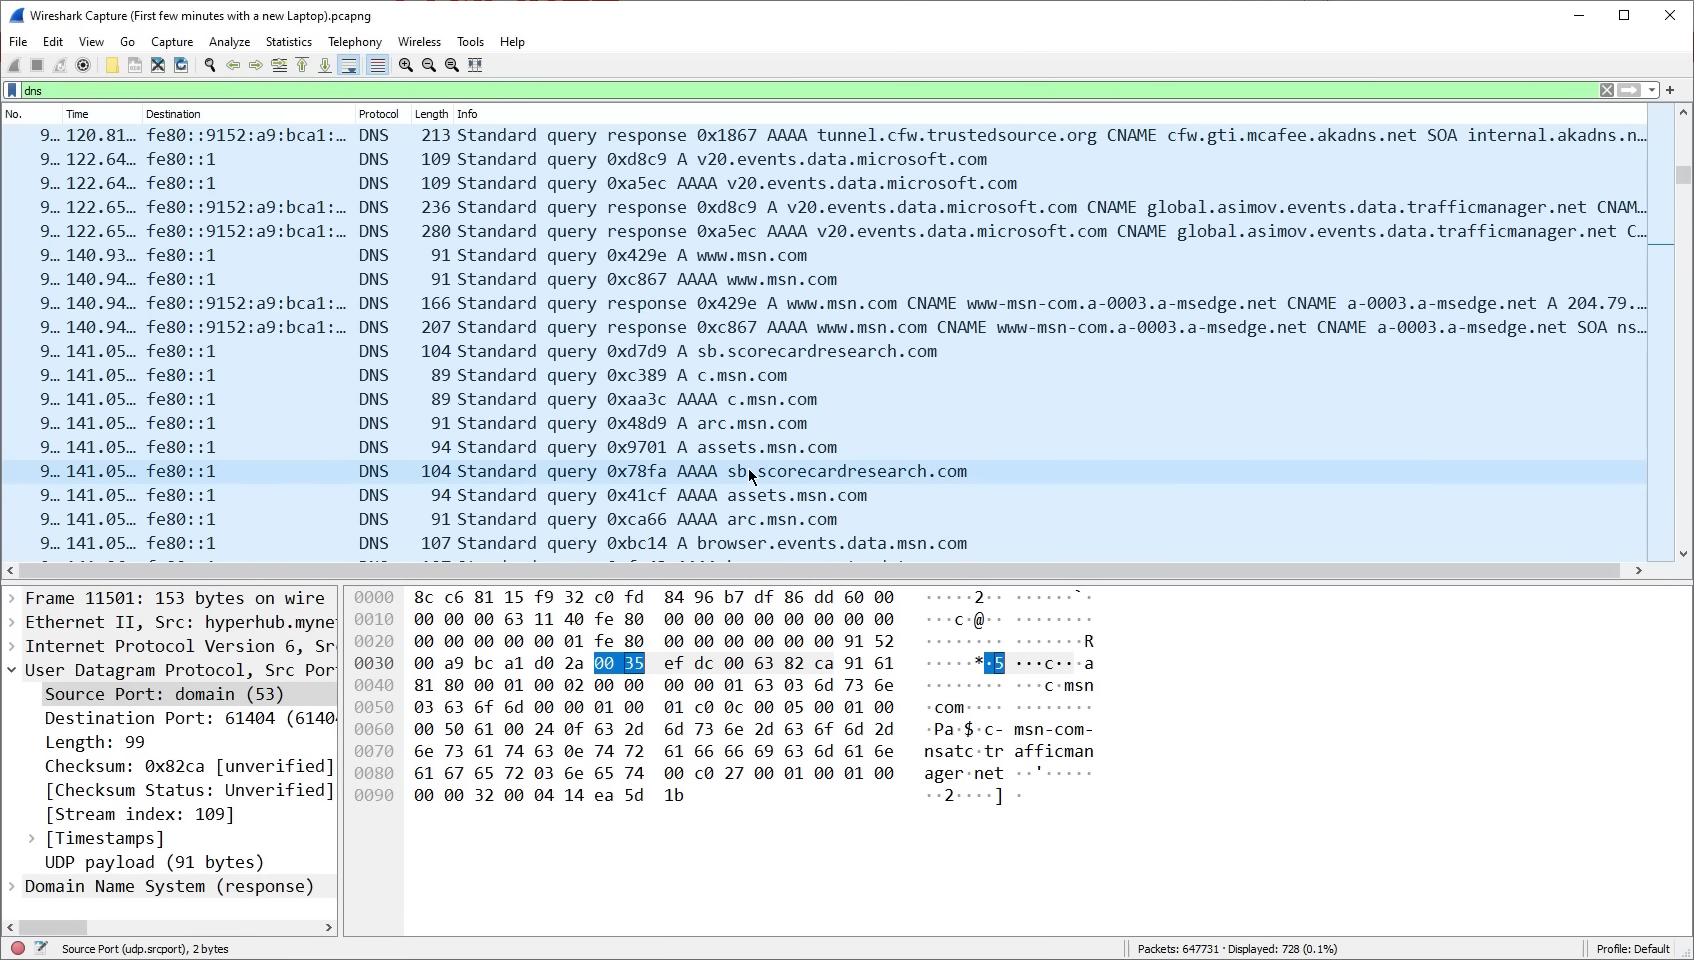Screen dimensions: 1694x960
Task: Open the View menu
Action: coord(91,42)
